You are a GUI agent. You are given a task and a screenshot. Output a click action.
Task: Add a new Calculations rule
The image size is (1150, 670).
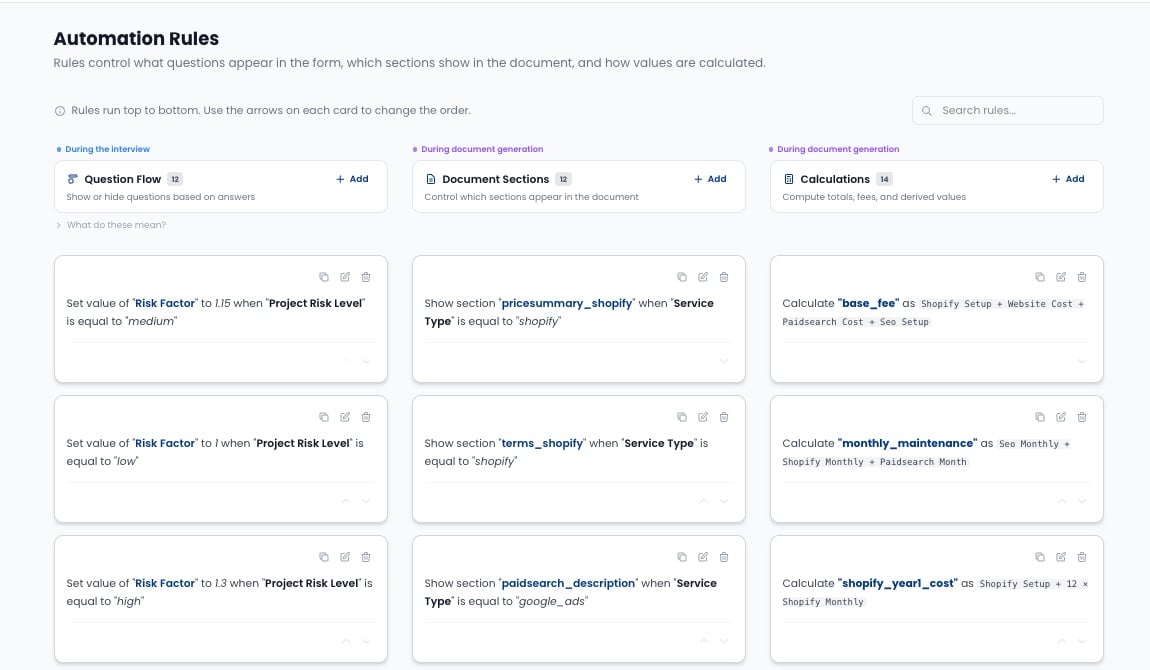click(x=1068, y=179)
